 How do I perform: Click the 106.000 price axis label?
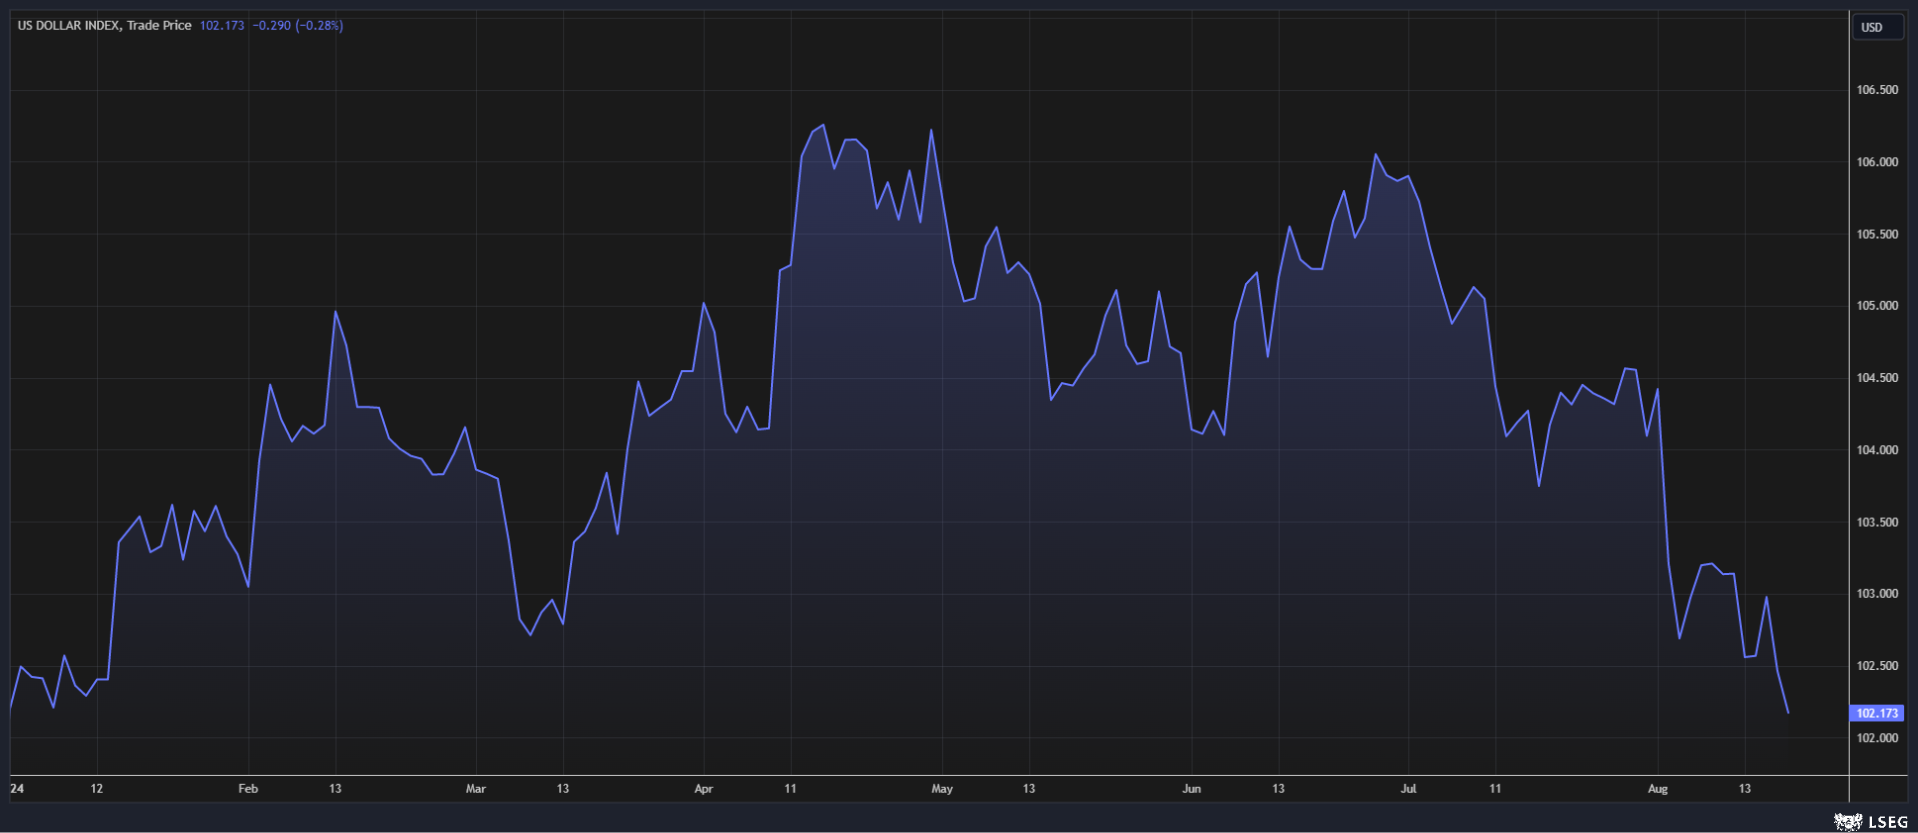pyautogui.click(x=1877, y=162)
